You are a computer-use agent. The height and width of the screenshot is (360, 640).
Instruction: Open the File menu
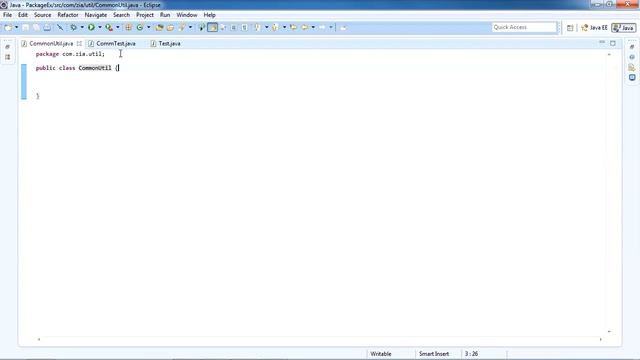[7, 15]
